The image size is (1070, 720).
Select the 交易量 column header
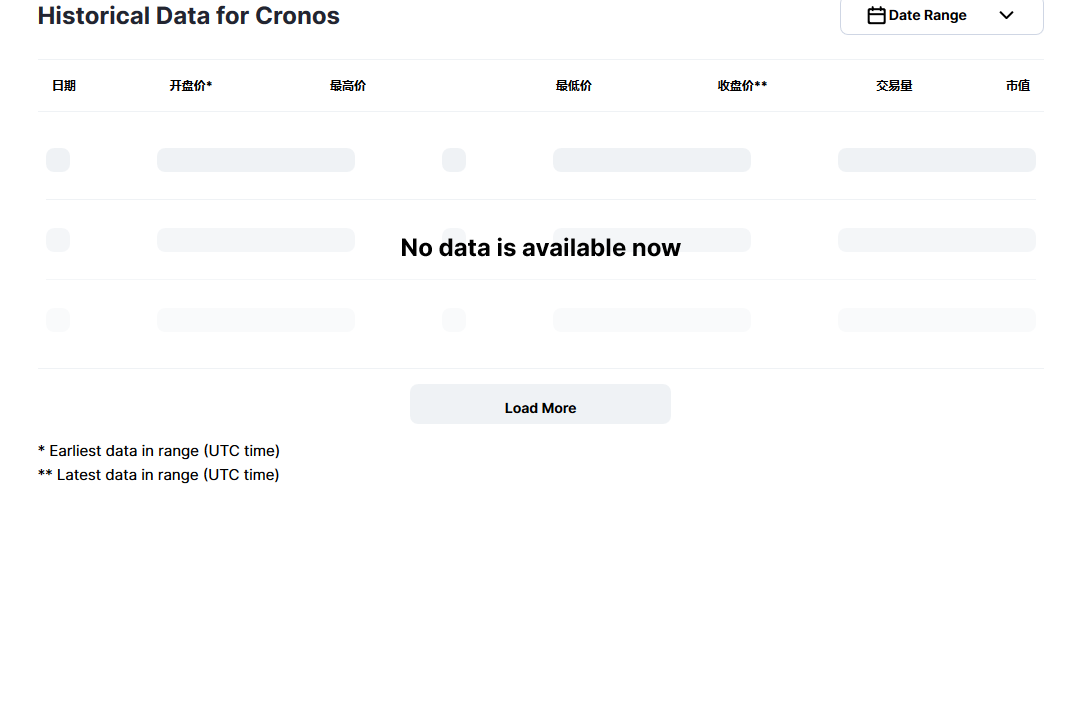(894, 85)
